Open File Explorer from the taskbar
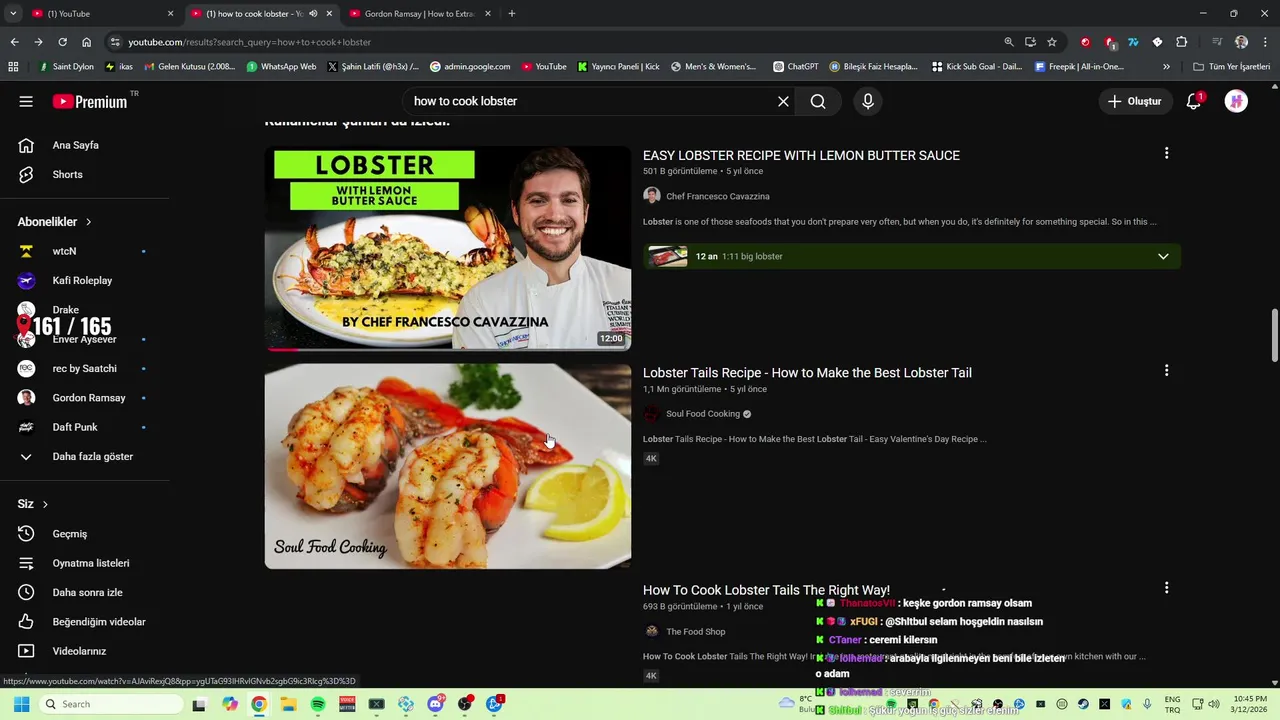The height and width of the screenshot is (720, 1280). pos(288,704)
